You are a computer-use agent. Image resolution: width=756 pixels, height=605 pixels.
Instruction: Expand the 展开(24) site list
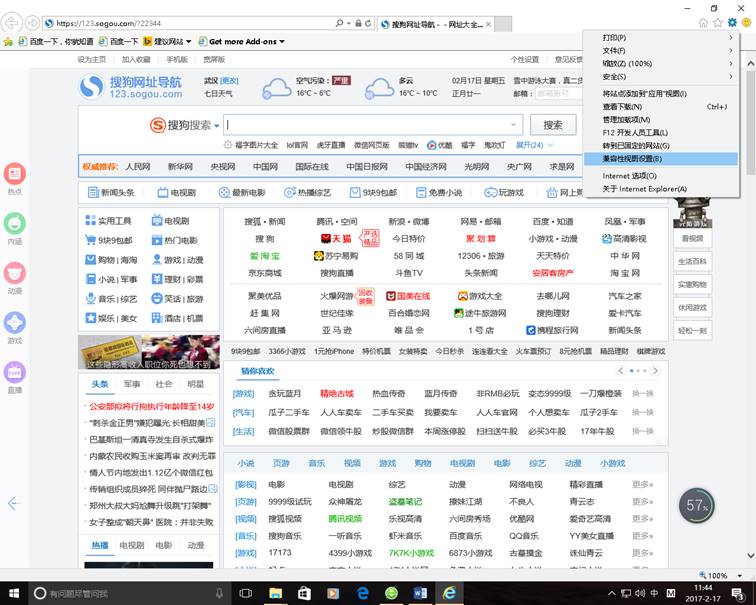click(x=534, y=145)
